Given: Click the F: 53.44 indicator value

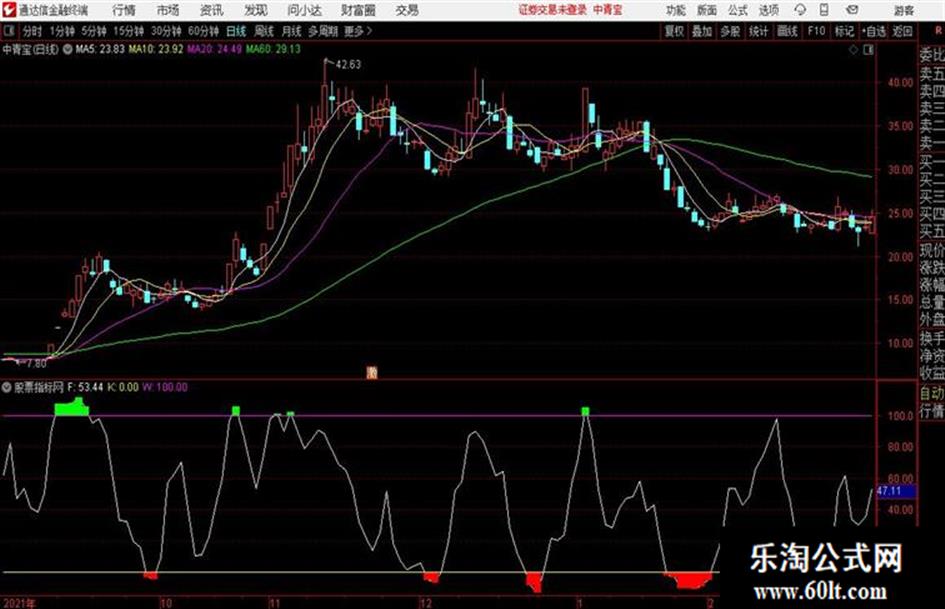Looking at the screenshot, I should click(86, 387).
